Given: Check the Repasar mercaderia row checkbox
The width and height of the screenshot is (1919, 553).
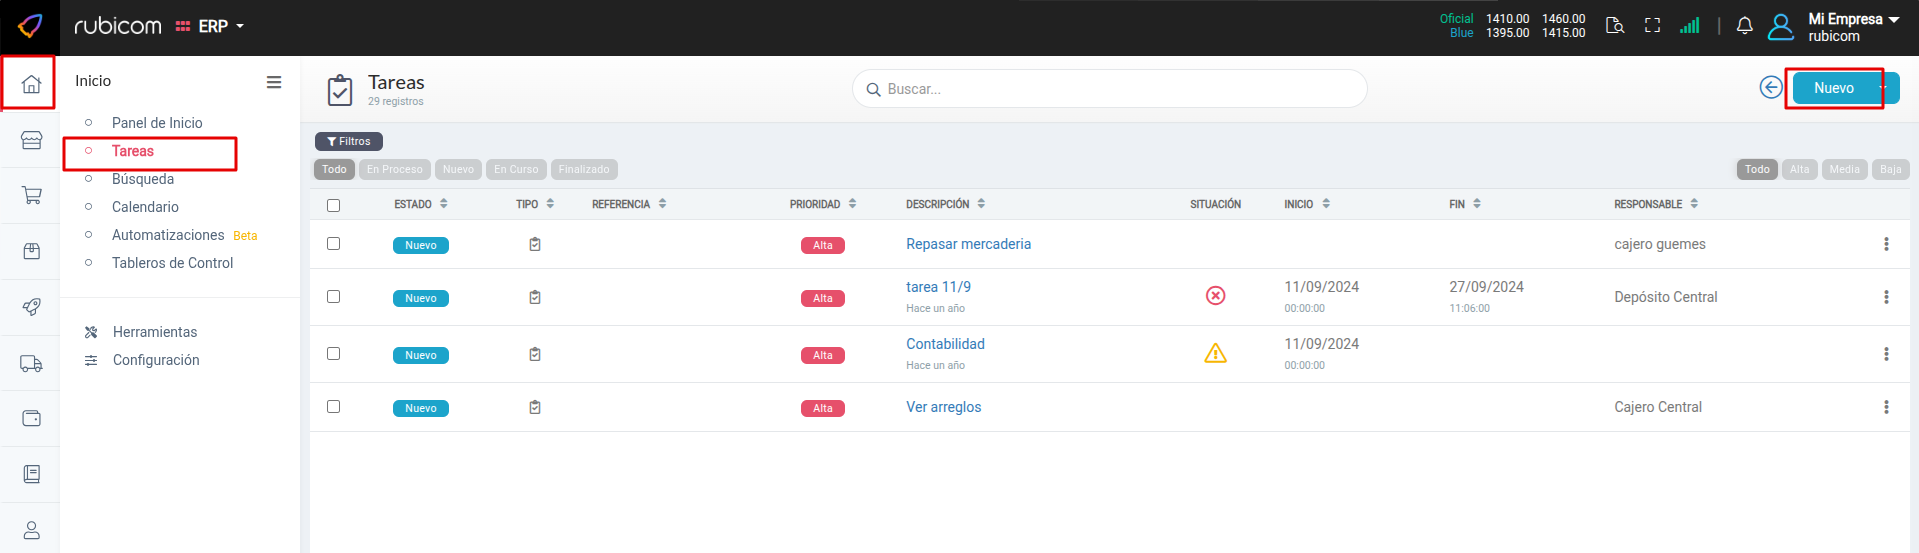Looking at the screenshot, I should point(333,244).
